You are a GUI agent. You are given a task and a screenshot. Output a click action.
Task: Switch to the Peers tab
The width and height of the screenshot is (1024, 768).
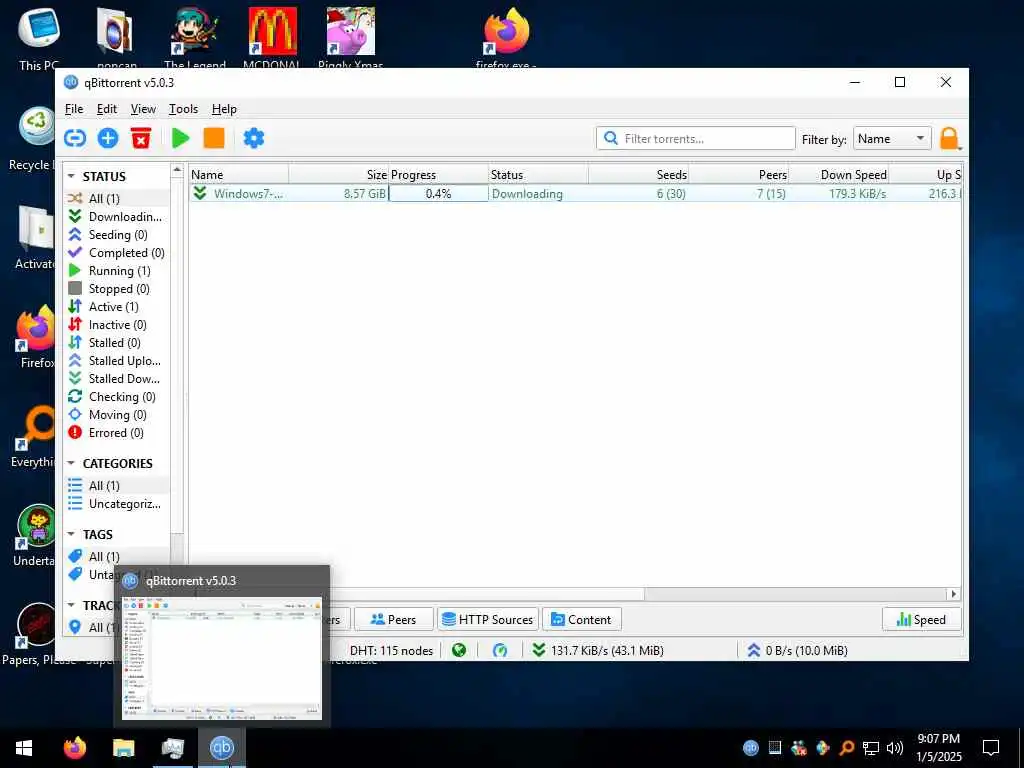click(x=393, y=619)
